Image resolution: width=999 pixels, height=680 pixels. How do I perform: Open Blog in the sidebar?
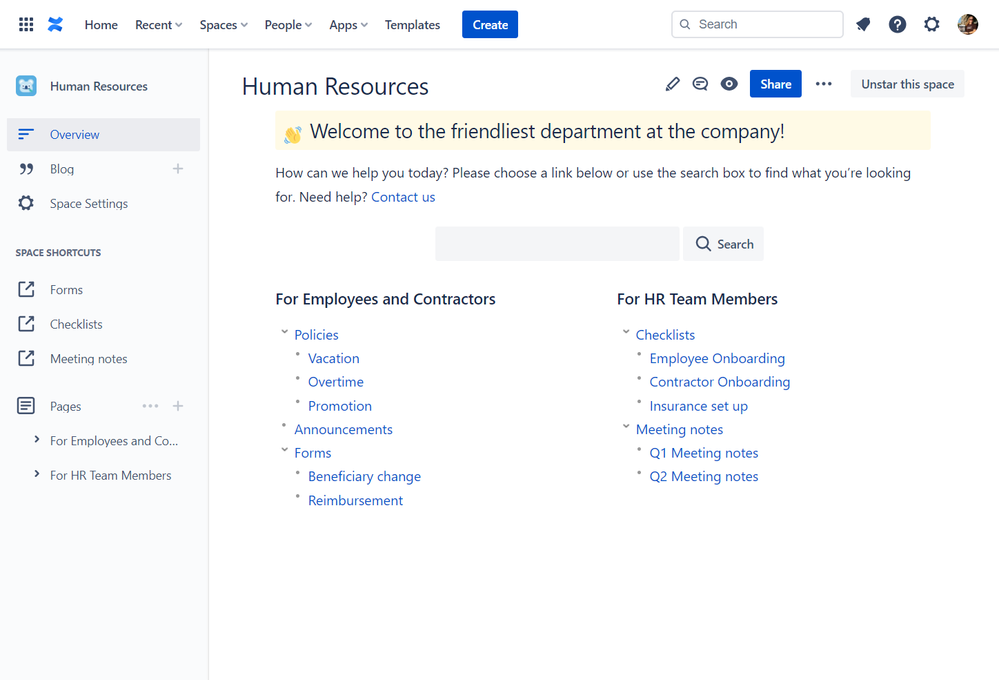tap(62, 169)
